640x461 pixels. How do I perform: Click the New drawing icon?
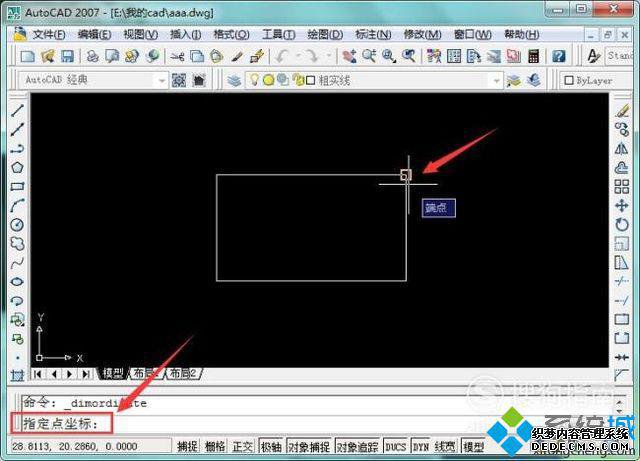27,56
